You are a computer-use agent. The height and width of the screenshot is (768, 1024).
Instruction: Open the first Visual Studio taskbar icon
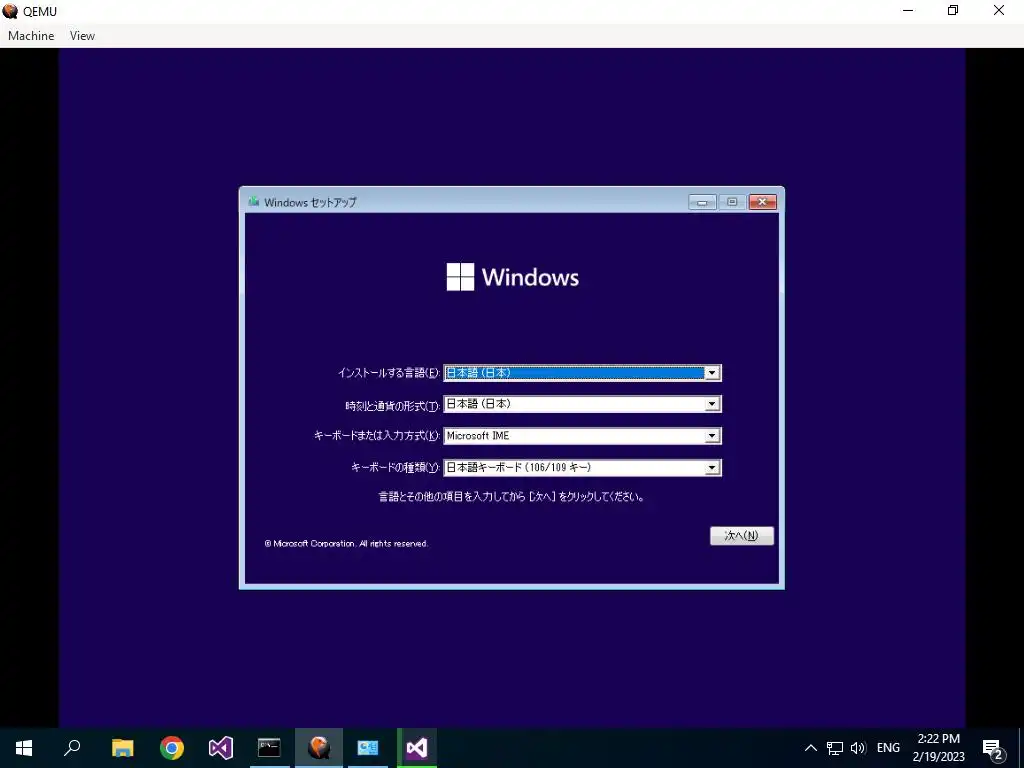tap(221, 748)
